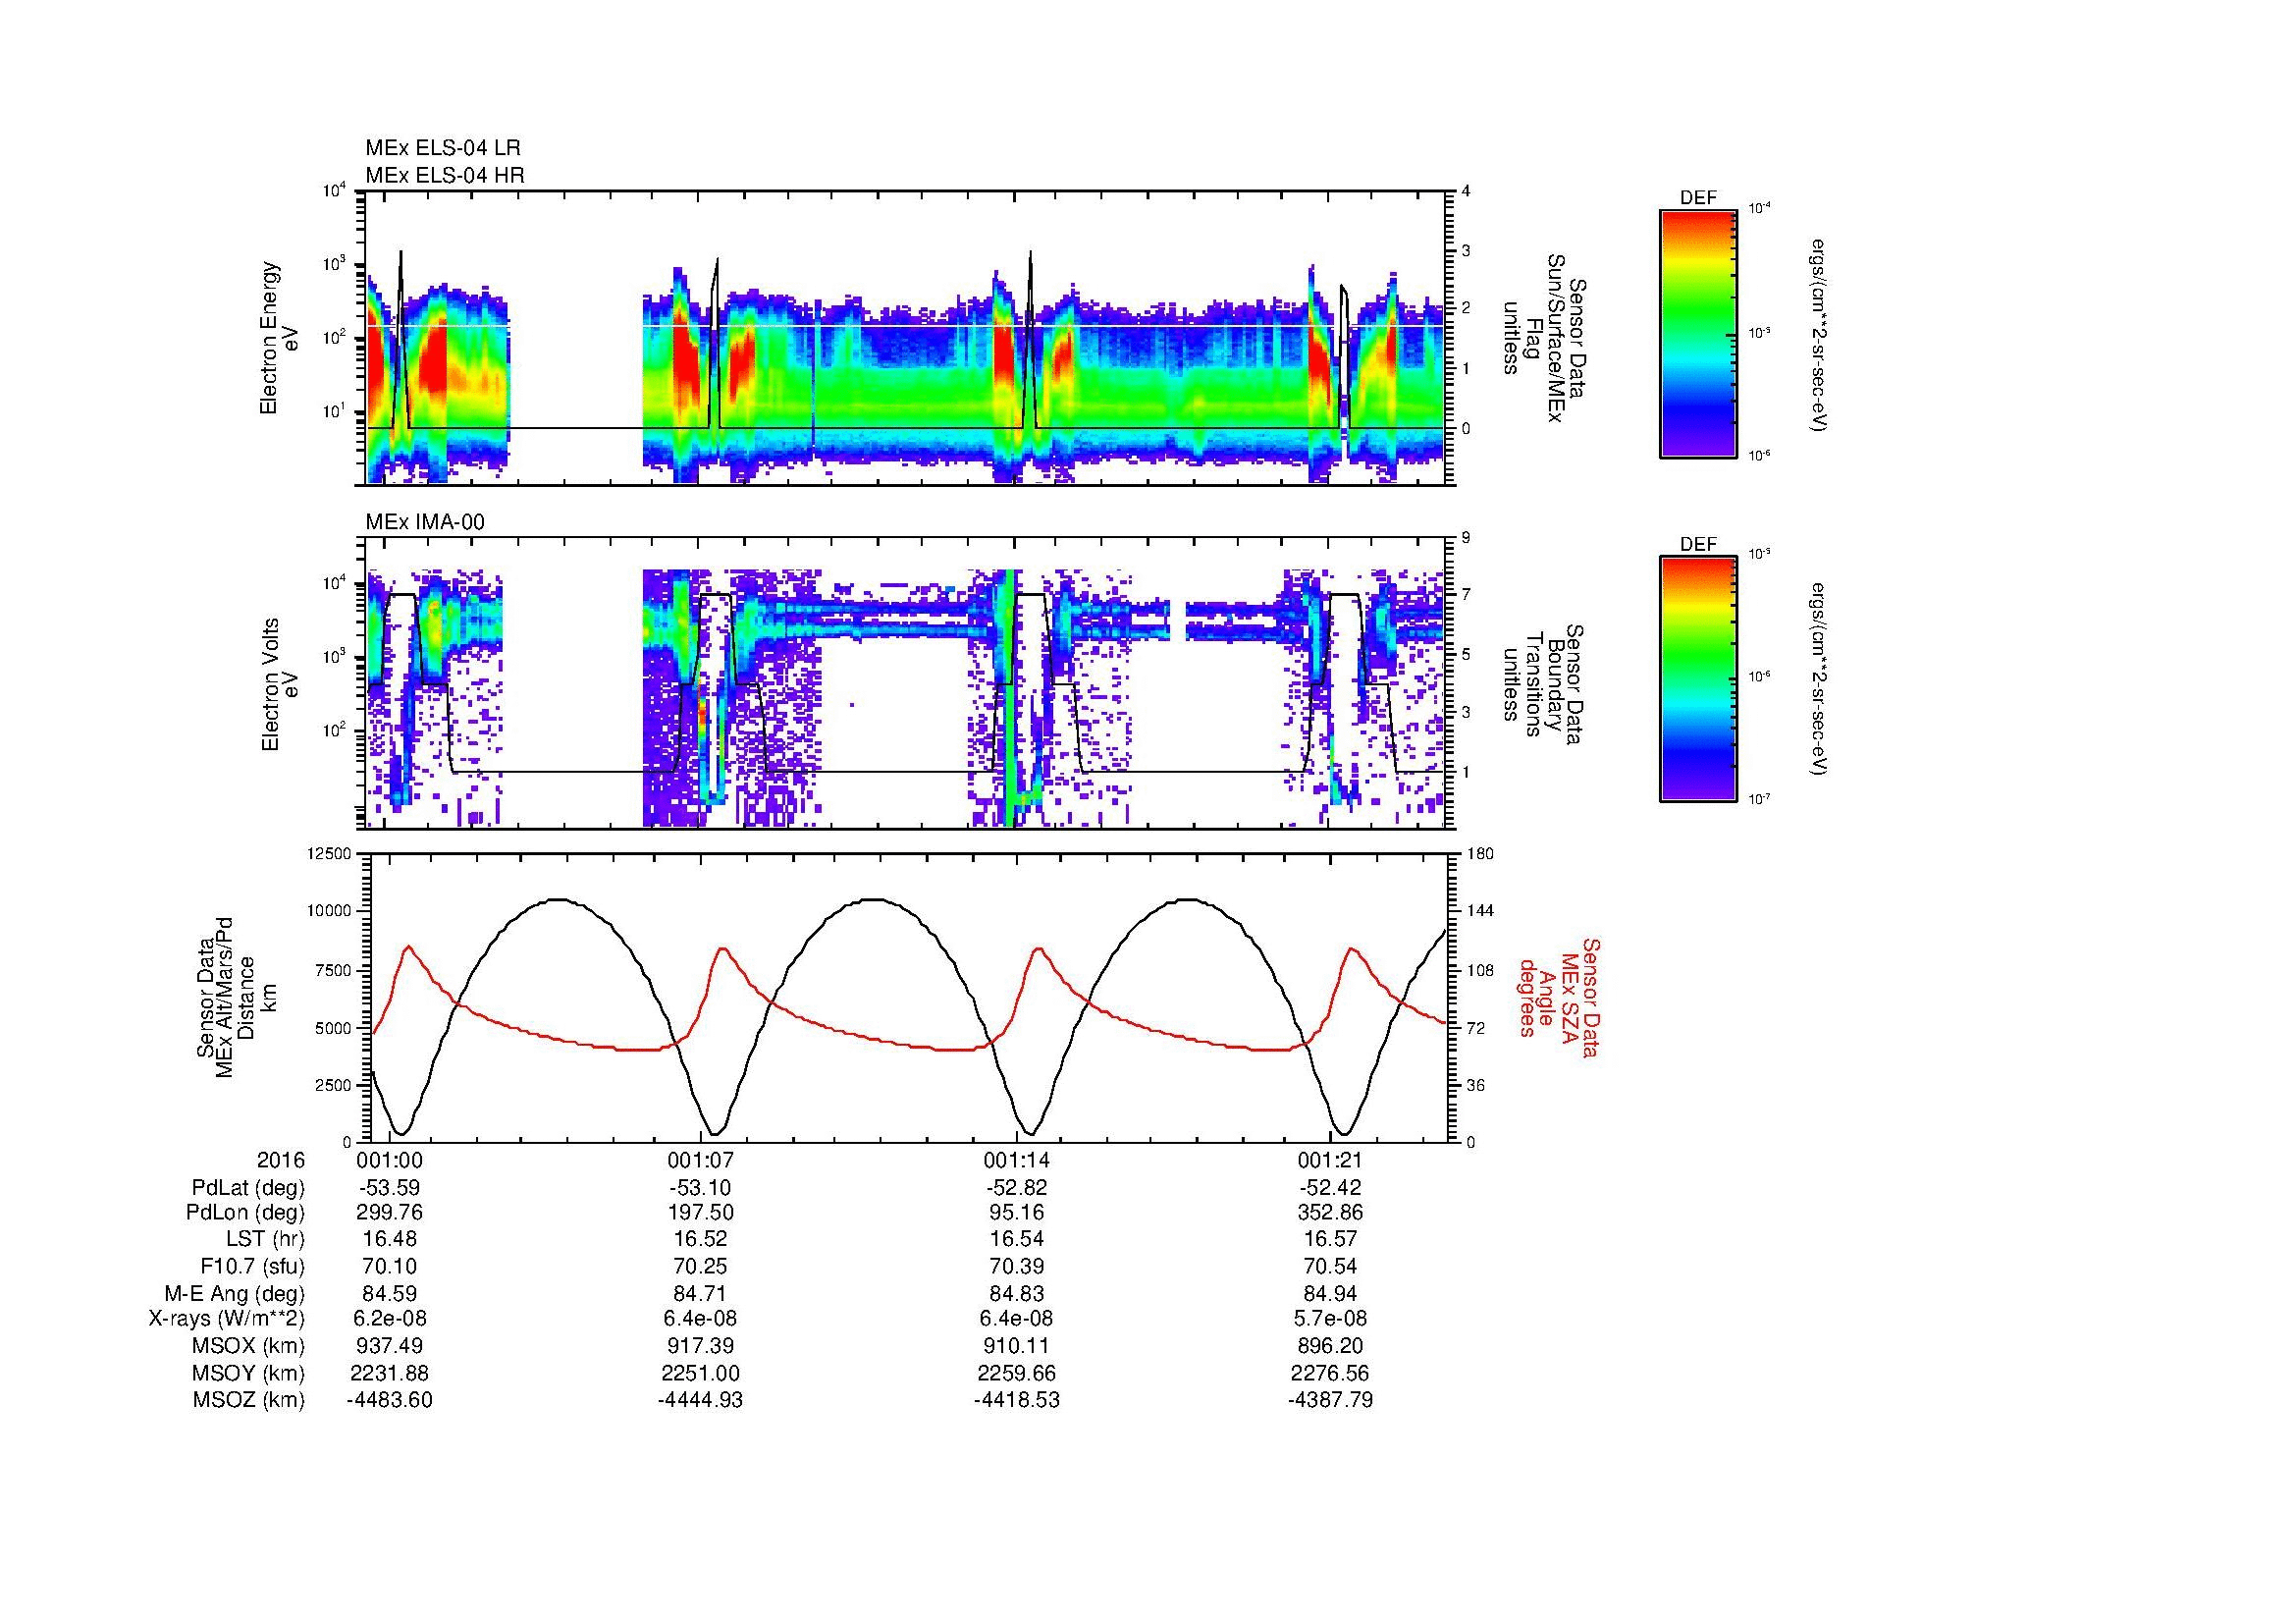2296x1623 pixels.
Task: Click PdLon value '299.76'
Action: click(390, 1213)
